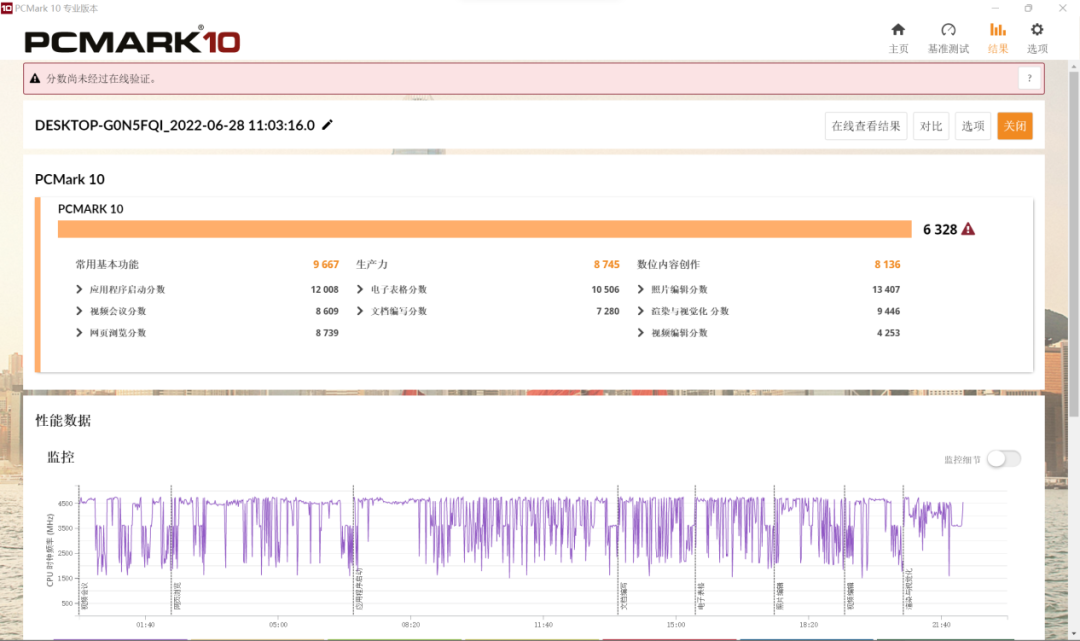Viewport: 1080px width, 641px height.
Task: Click the 对比 compare button
Action: click(931, 126)
